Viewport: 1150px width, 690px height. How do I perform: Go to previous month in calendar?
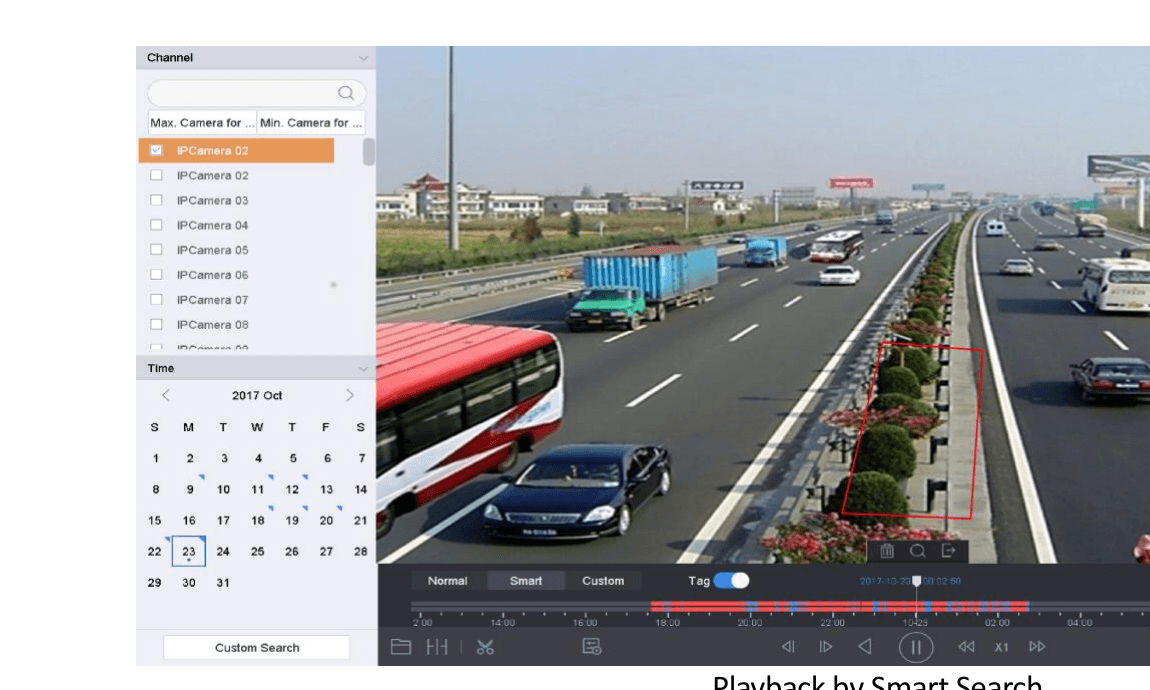point(166,395)
